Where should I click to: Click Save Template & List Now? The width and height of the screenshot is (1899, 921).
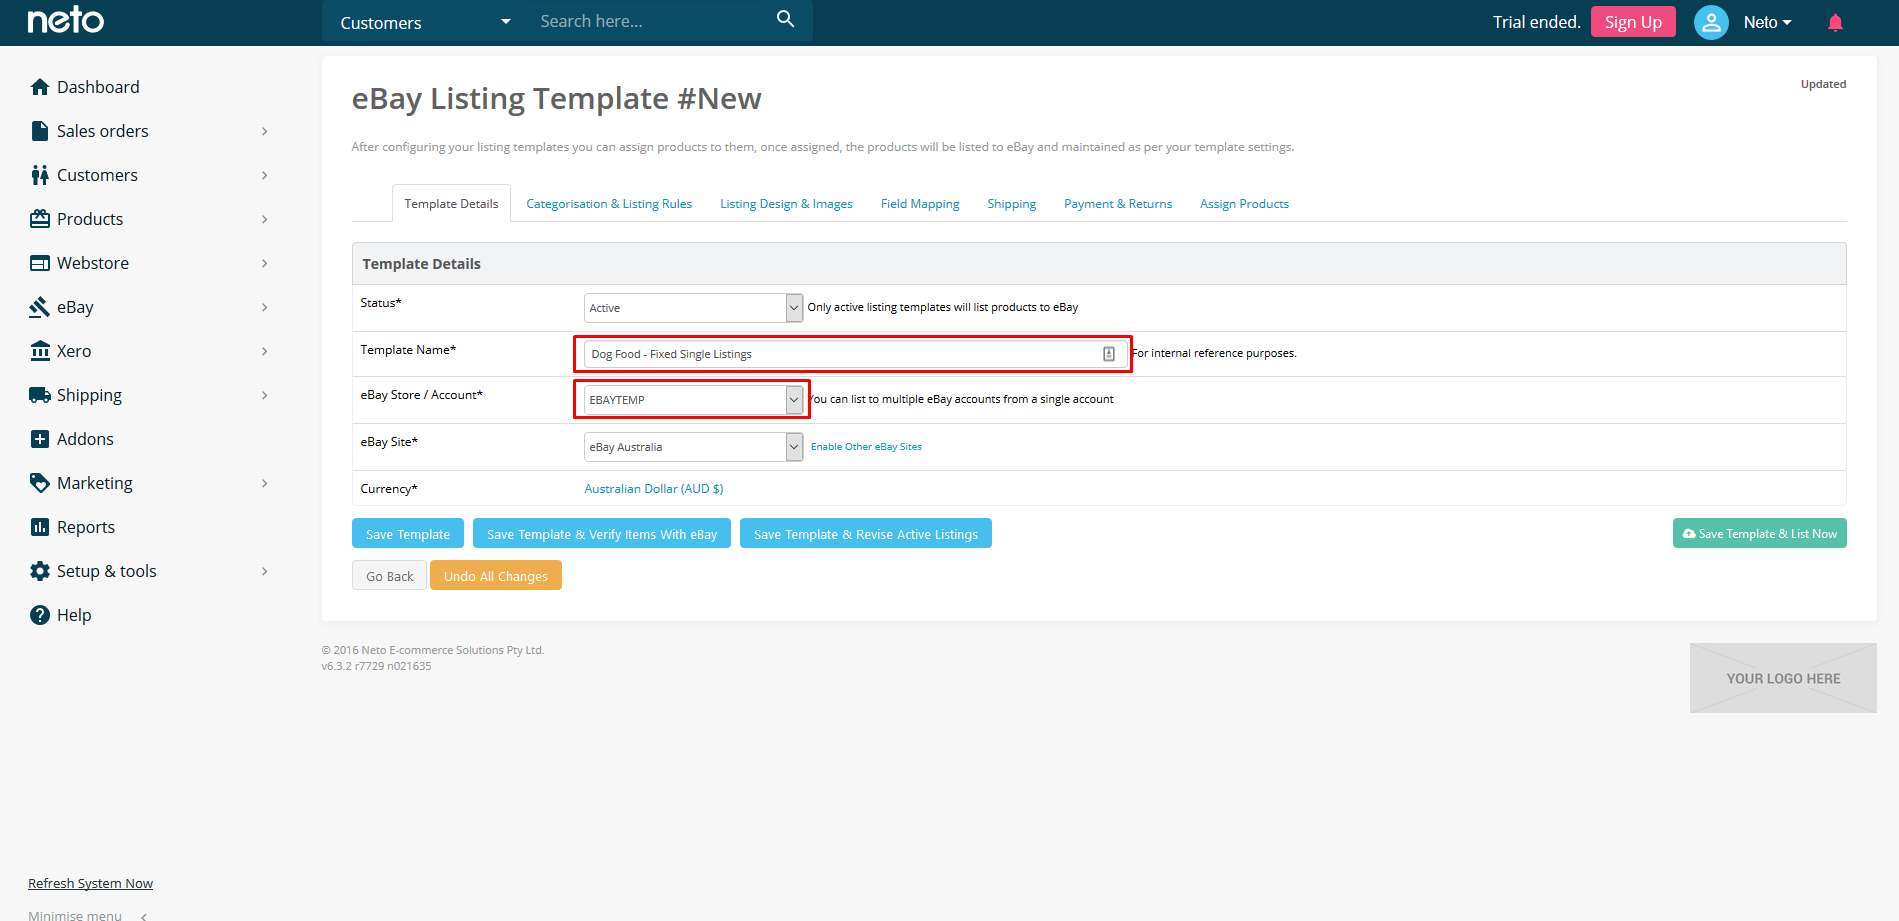(x=1760, y=534)
